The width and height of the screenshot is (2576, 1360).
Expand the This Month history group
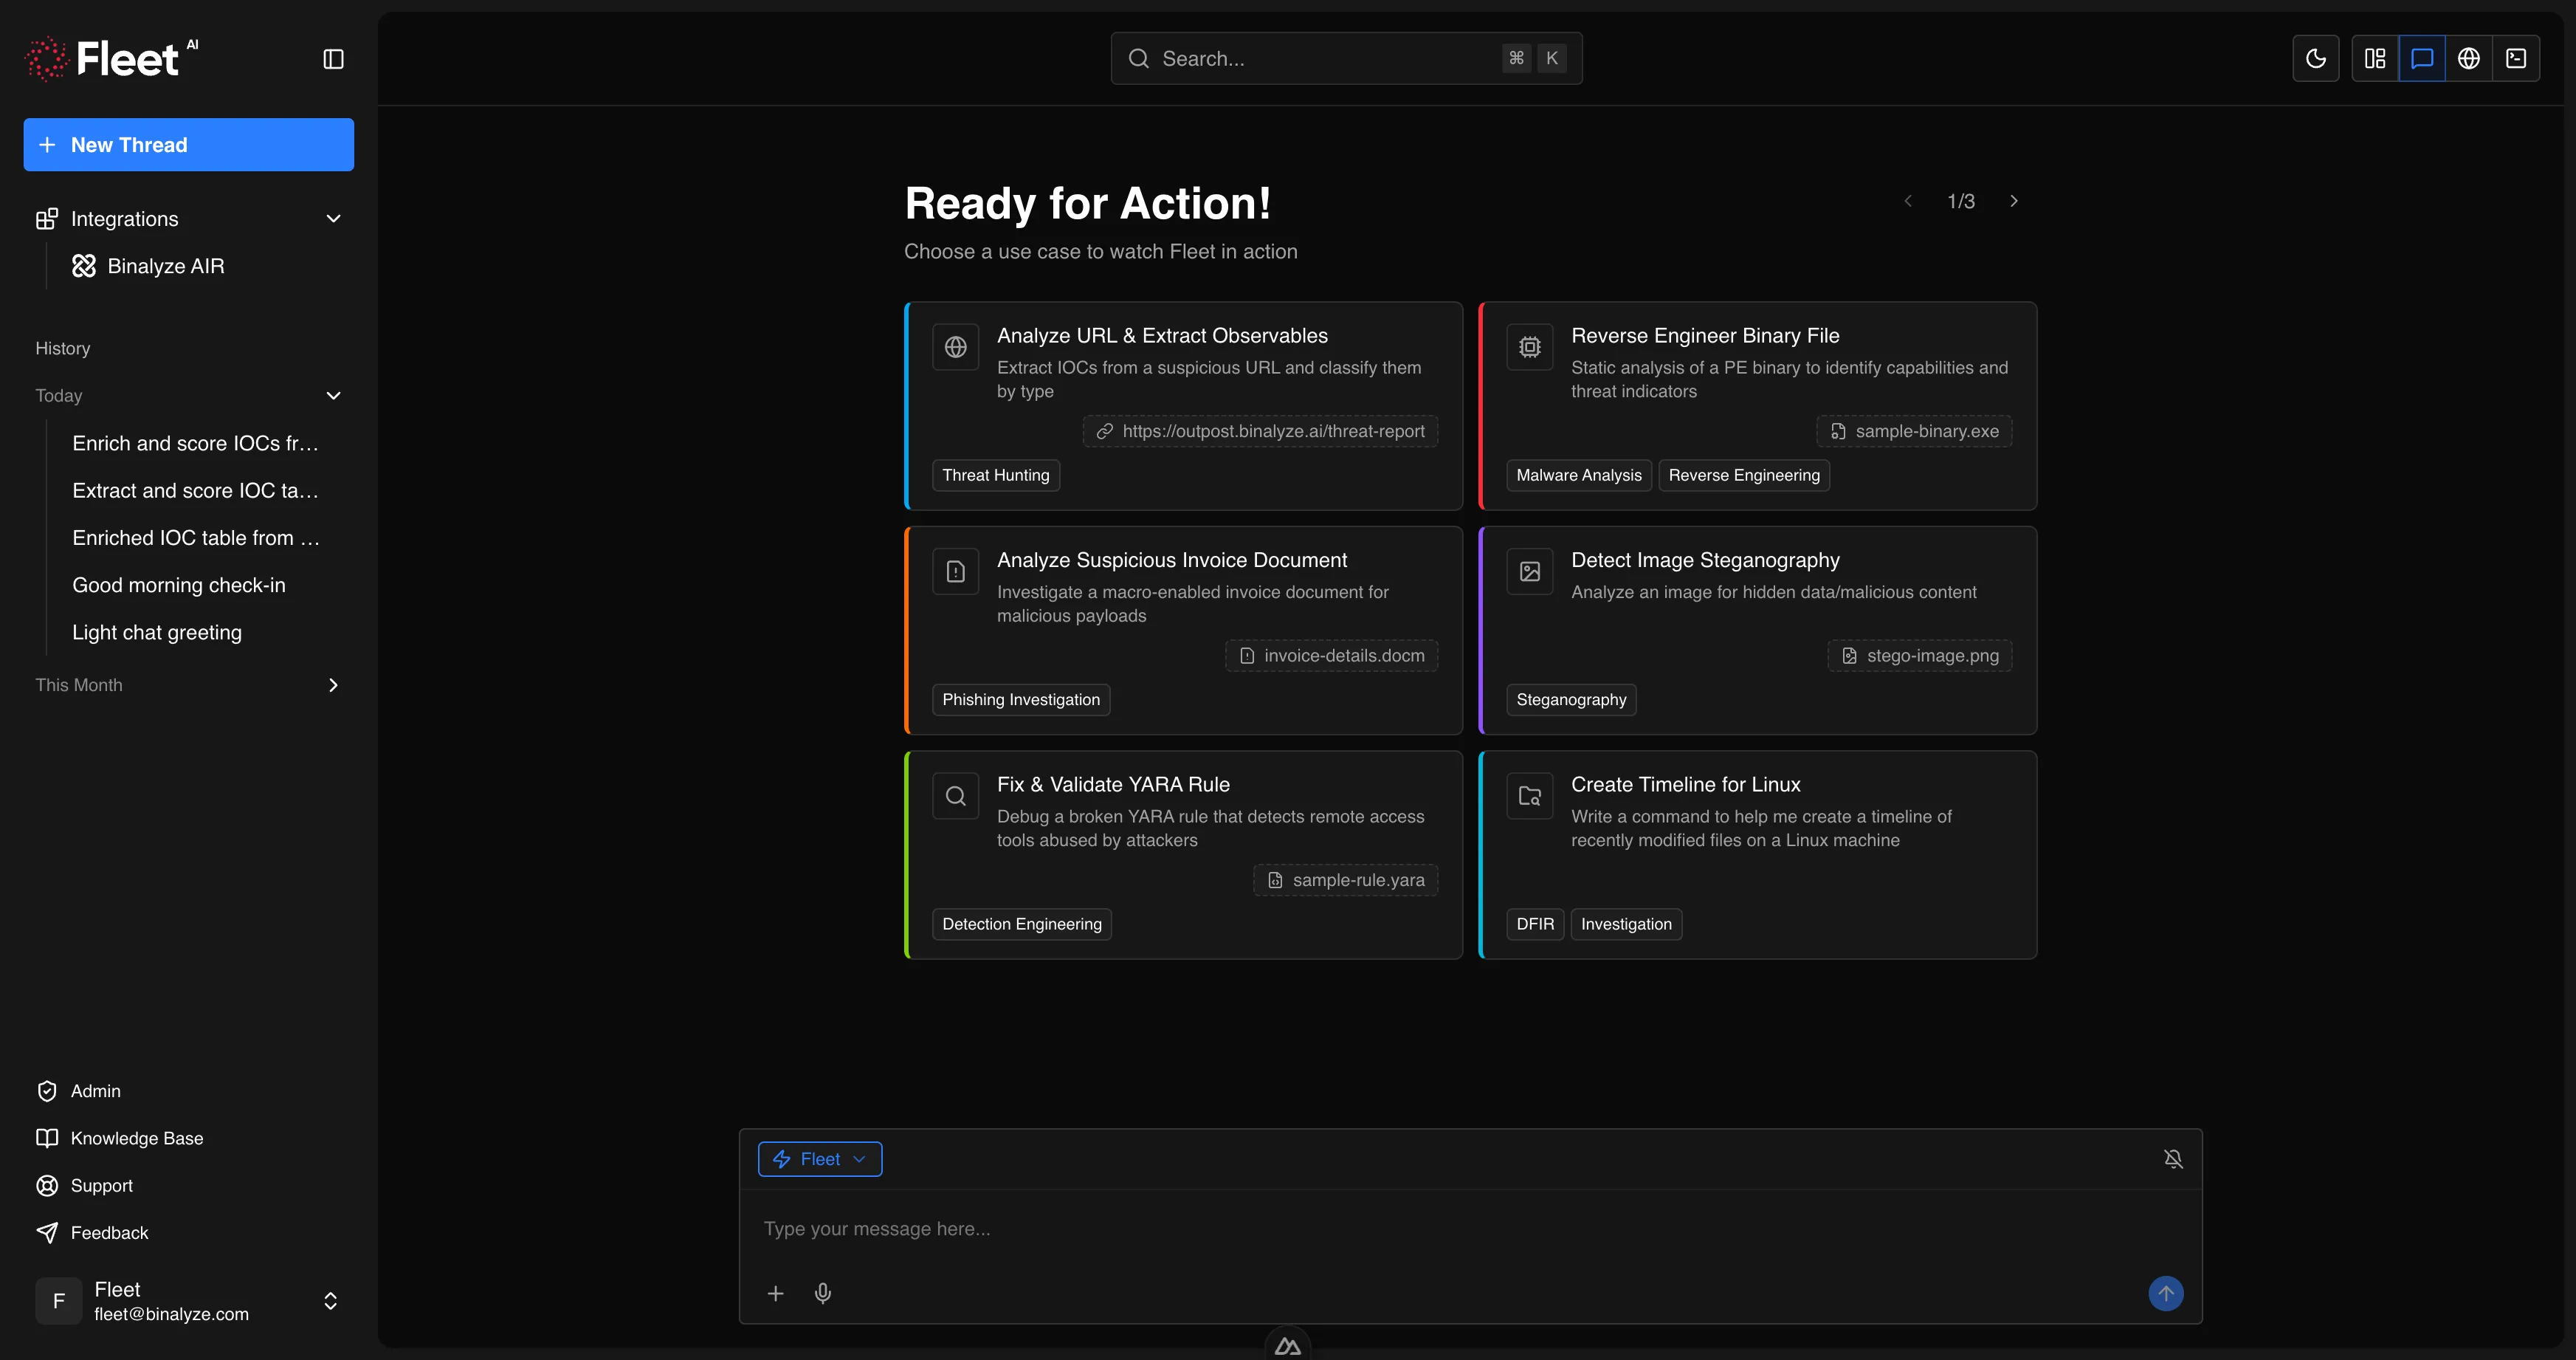tap(333, 685)
